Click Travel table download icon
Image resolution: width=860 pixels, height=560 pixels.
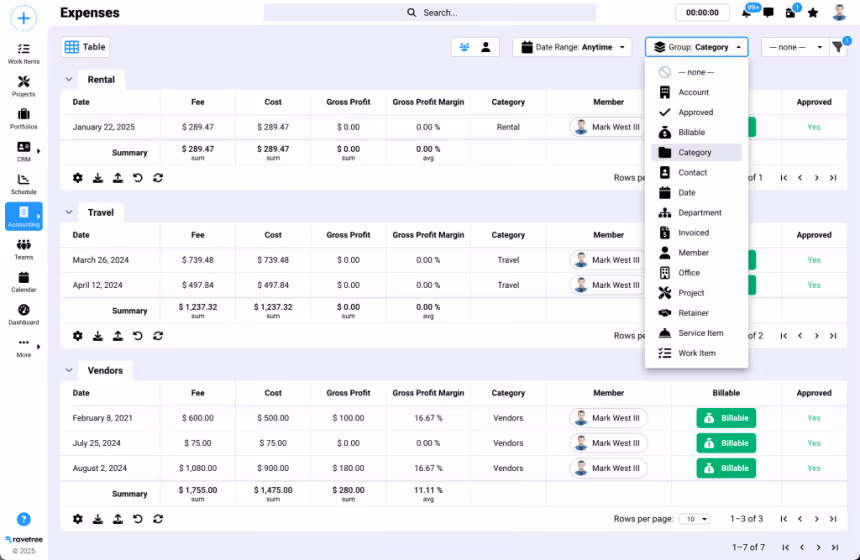pyautogui.click(x=98, y=336)
